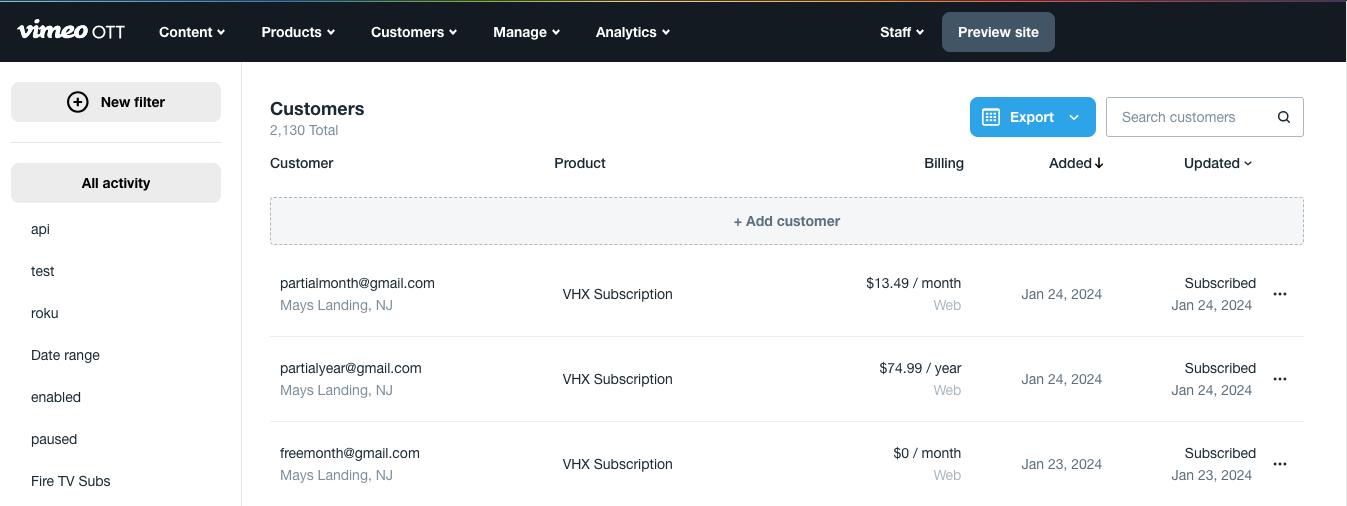Click the spreadsheet icon on Export
This screenshot has height=506, width=1347.
click(x=991, y=117)
